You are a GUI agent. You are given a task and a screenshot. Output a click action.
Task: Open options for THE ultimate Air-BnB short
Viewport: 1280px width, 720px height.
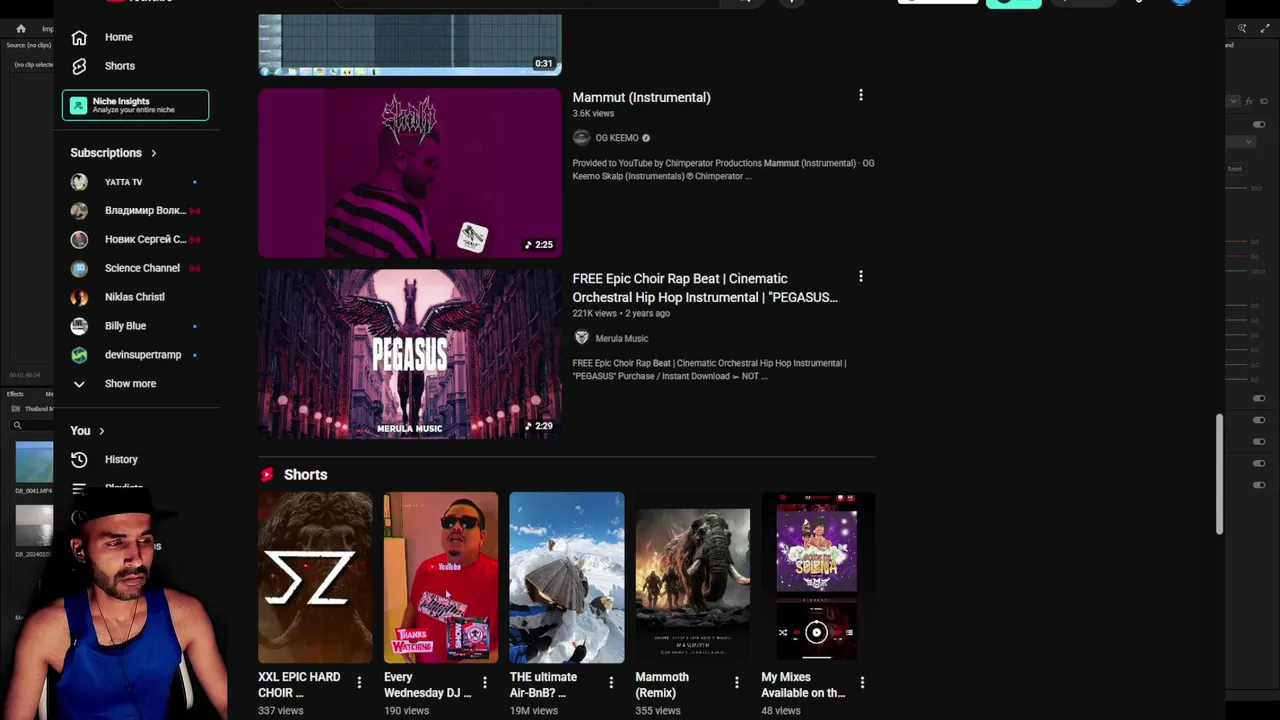(x=611, y=682)
